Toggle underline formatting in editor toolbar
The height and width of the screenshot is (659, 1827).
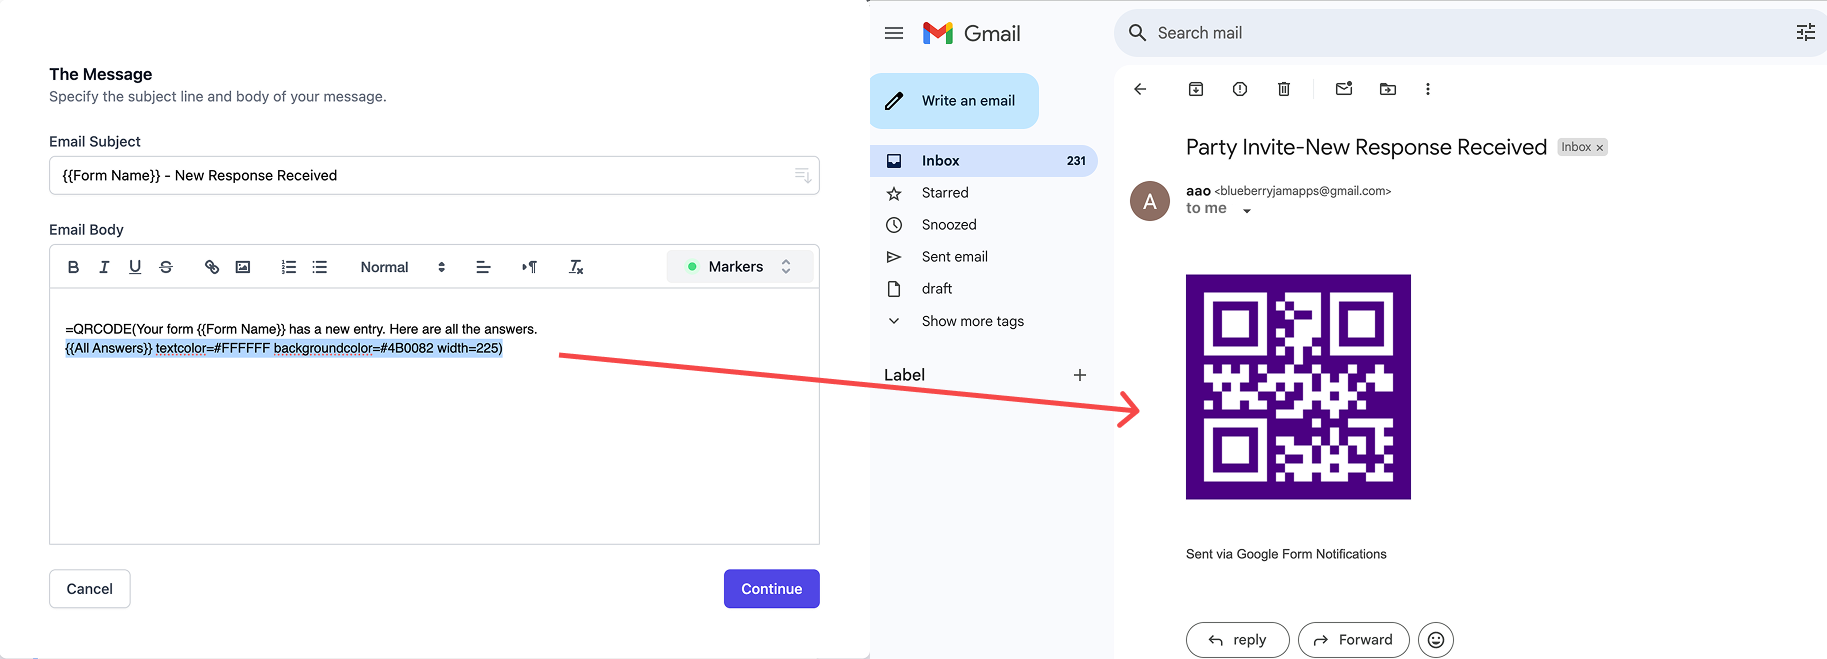pyautogui.click(x=135, y=267)
